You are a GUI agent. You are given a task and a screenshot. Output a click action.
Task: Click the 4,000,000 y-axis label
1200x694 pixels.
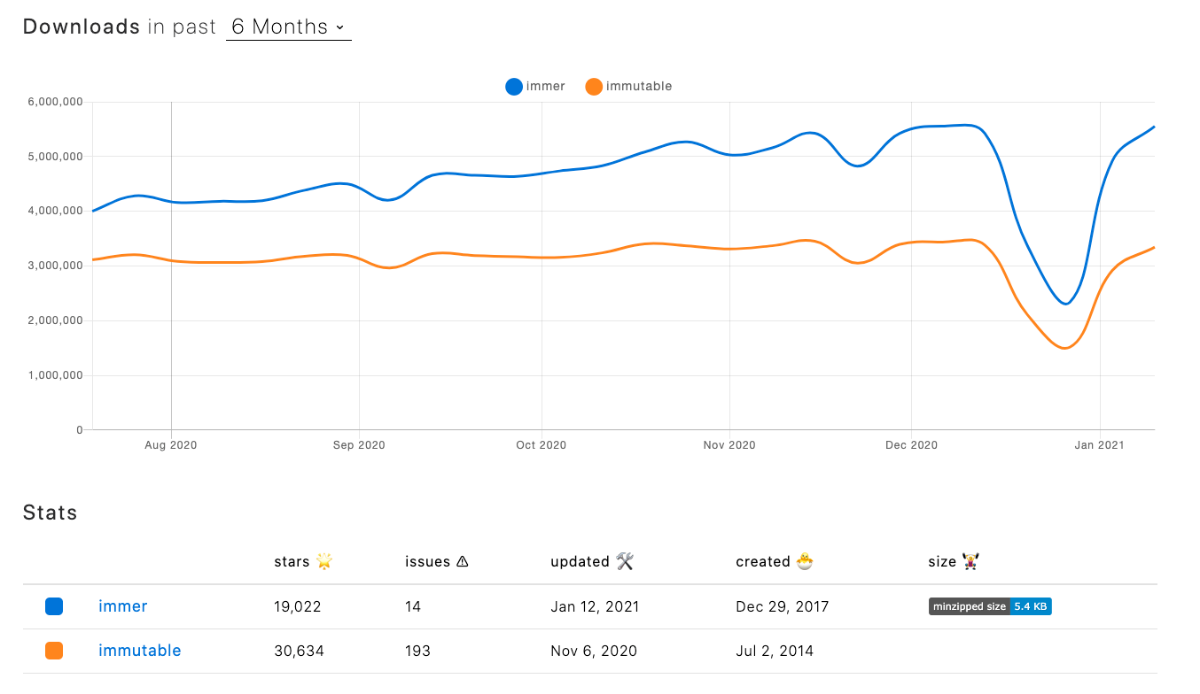click(56, 211)
